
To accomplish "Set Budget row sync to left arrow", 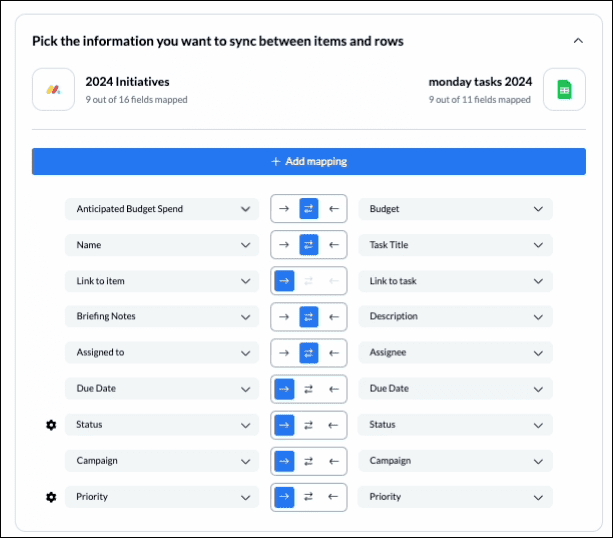I will [x=333, y=209].
